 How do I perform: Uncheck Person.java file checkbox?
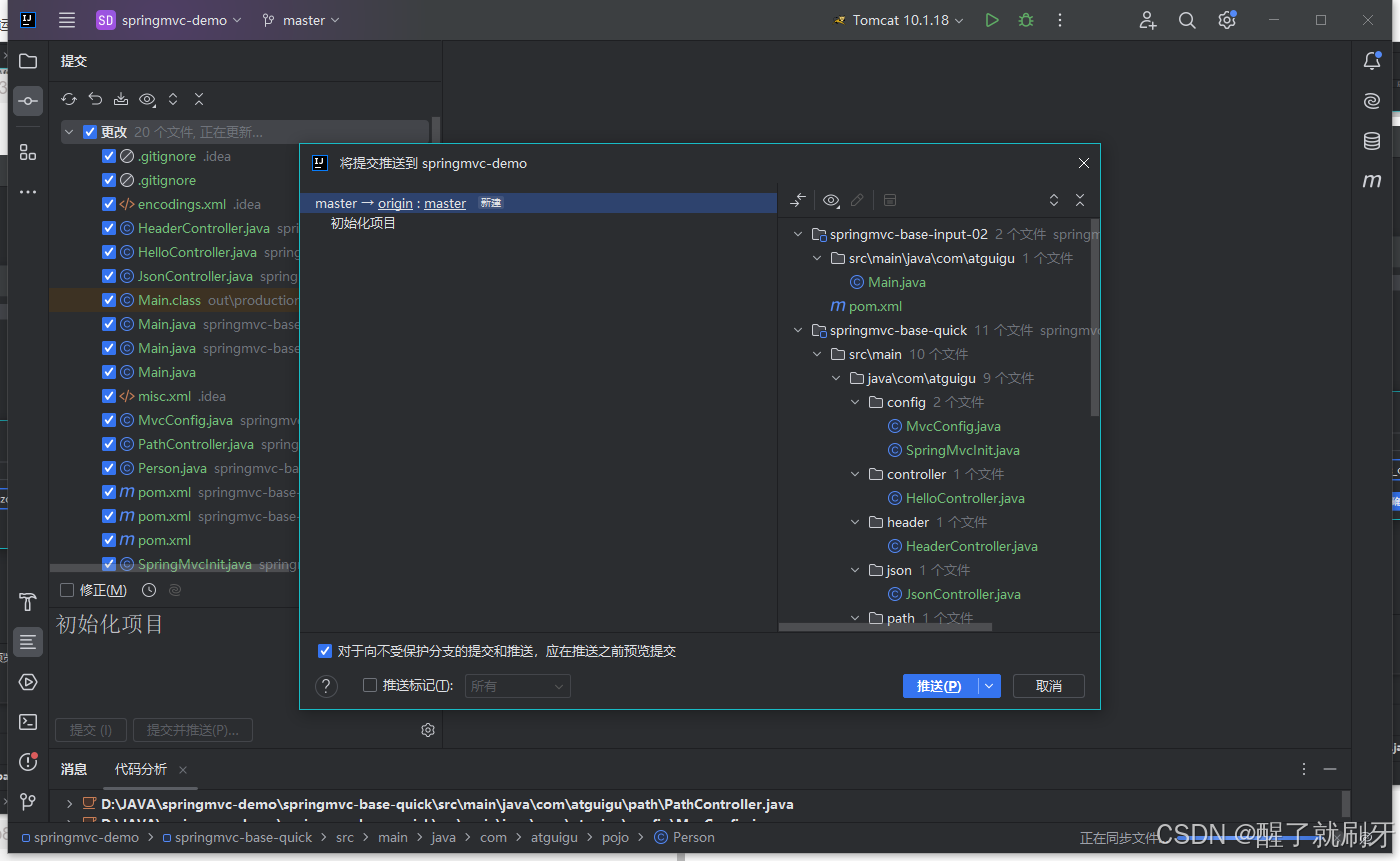pos(109,468)
